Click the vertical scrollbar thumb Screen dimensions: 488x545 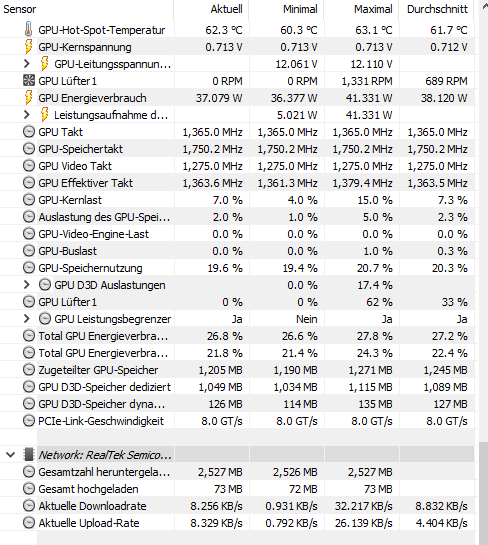pos(483,494)
